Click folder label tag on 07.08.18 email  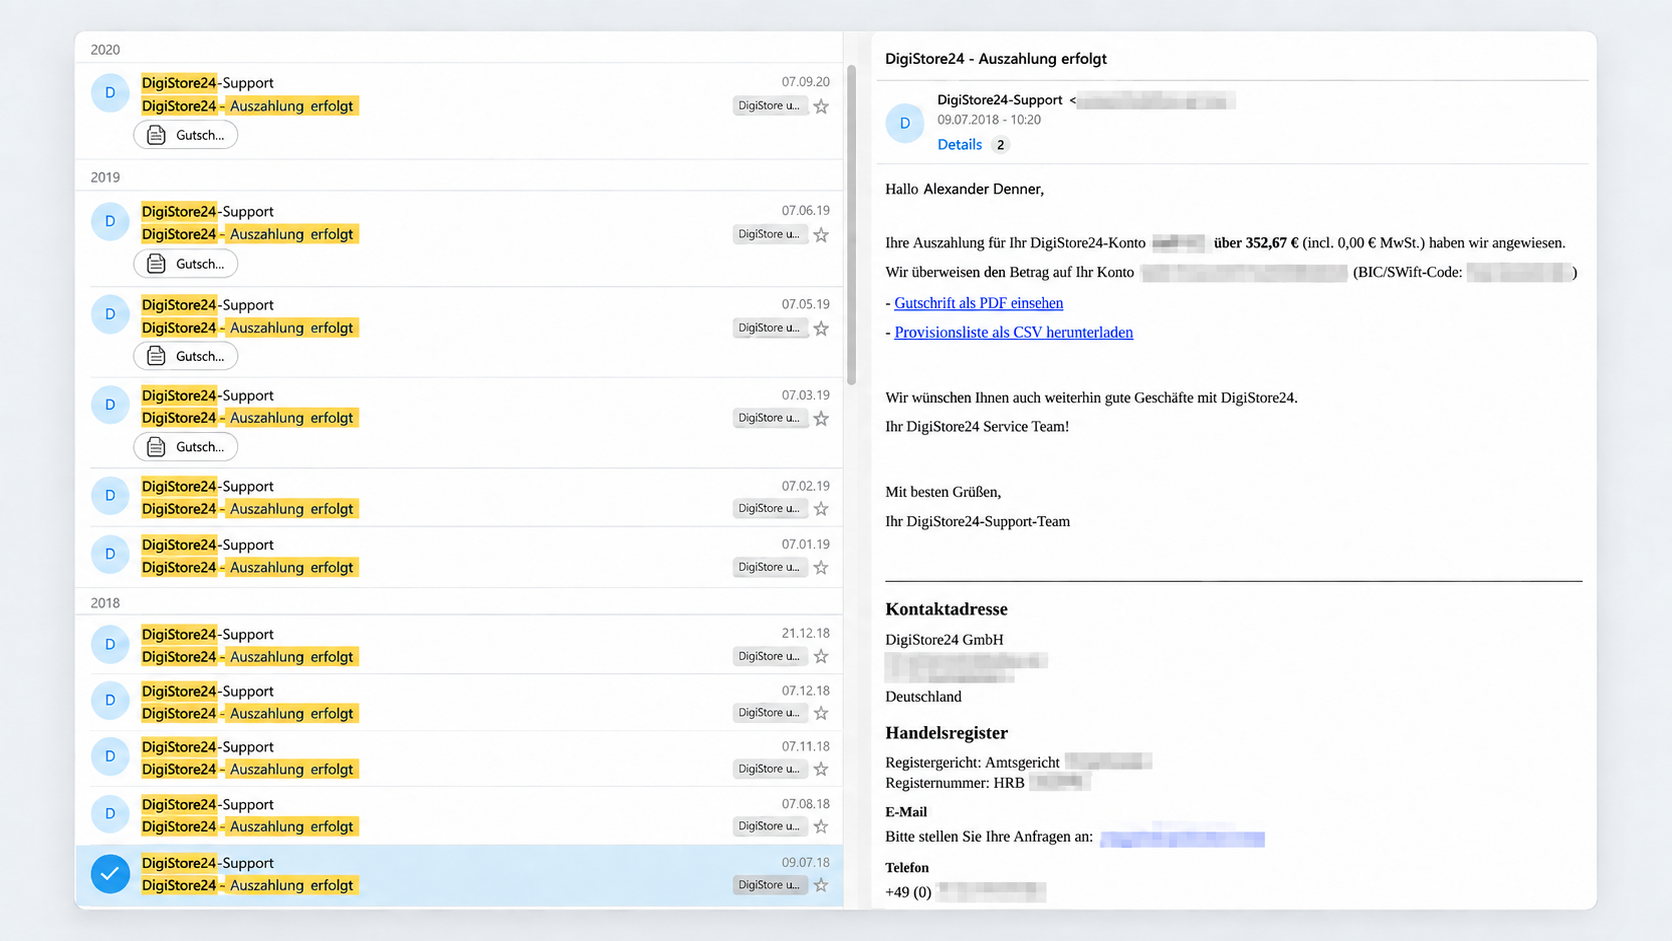(770, 826)
